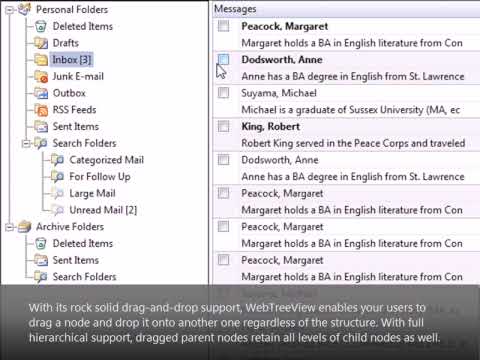Collapse the Search Folders node under Personal Folders
Viewport: 480px width, 360px height.
click(x=26, y=143)
